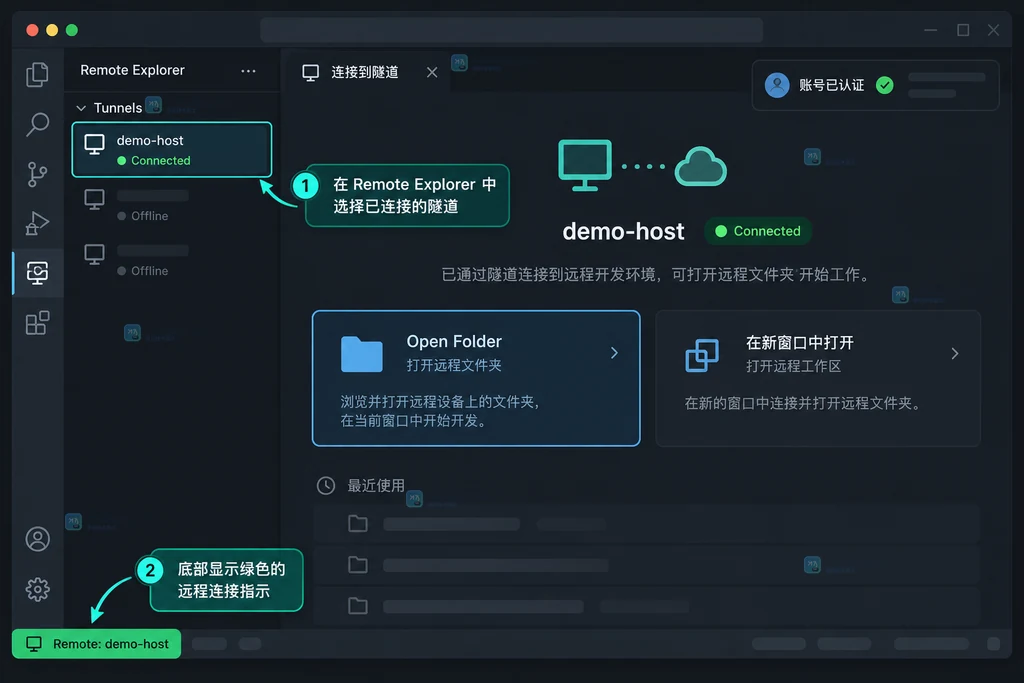The image size is (1024, 683).
Task: Click the 最近使用 clock icon
Action: click(x=326, y=485)
